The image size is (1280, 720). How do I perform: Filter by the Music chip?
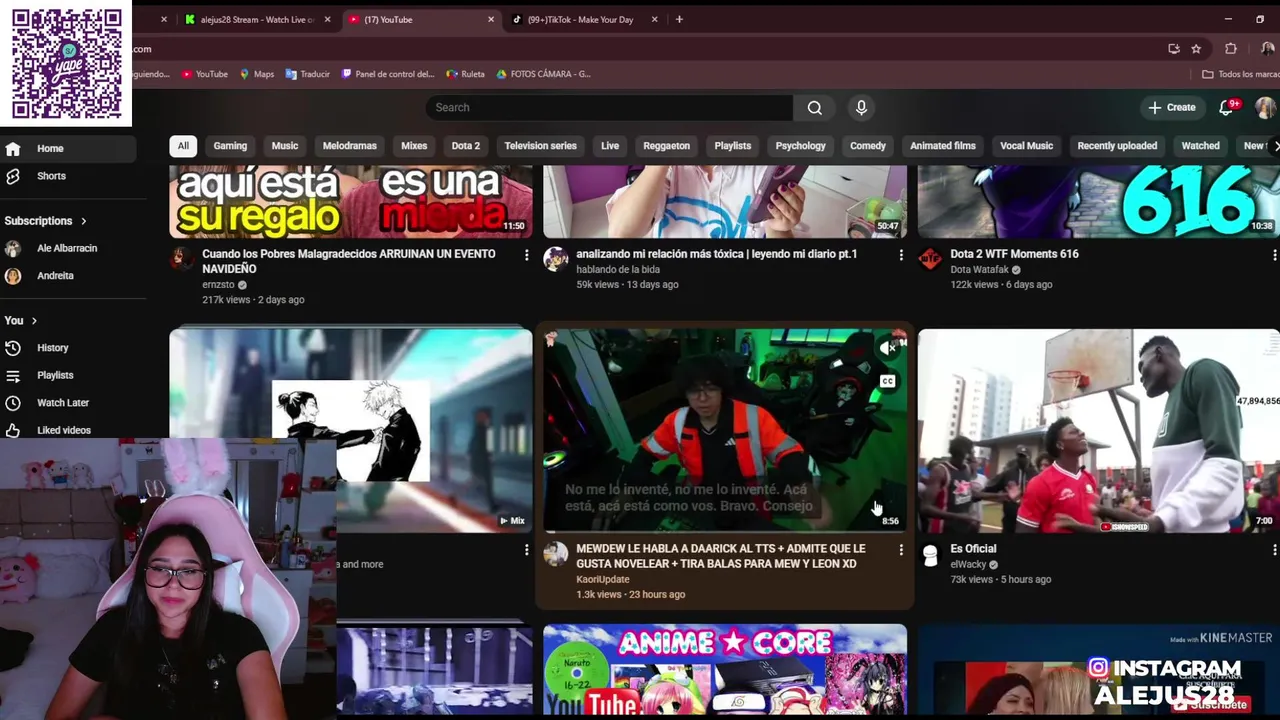[x=285, y=146]
